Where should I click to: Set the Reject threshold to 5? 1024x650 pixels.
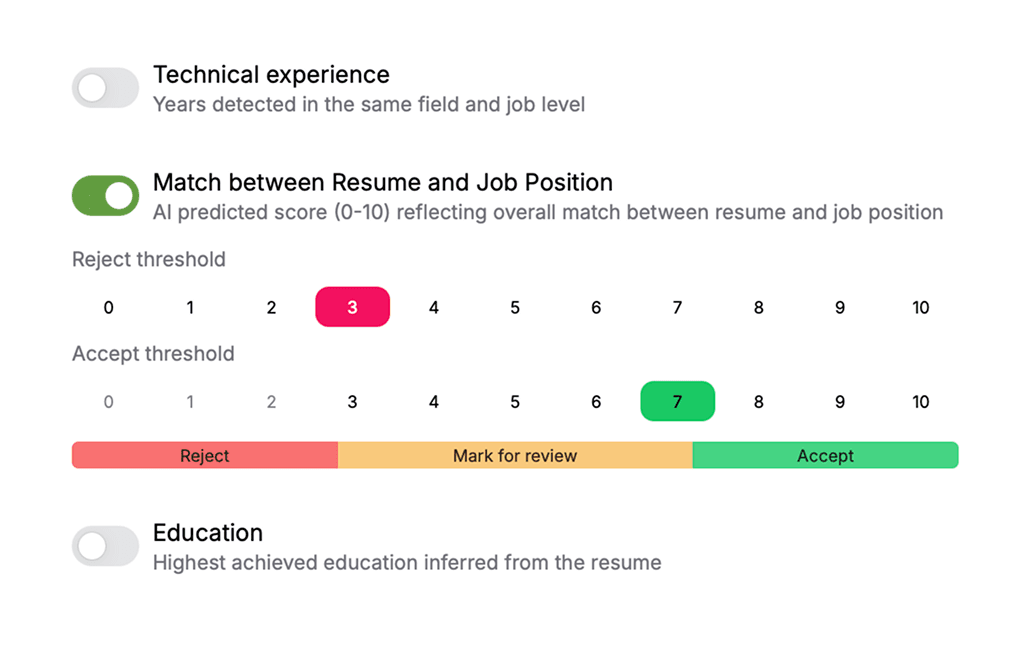[514, 307]
